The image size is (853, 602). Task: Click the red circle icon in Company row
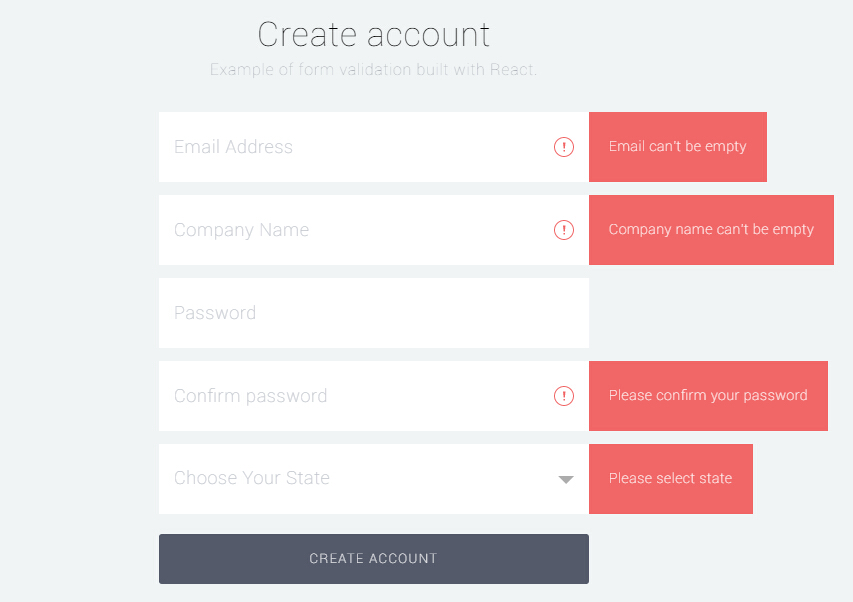(x=564, y=230)
